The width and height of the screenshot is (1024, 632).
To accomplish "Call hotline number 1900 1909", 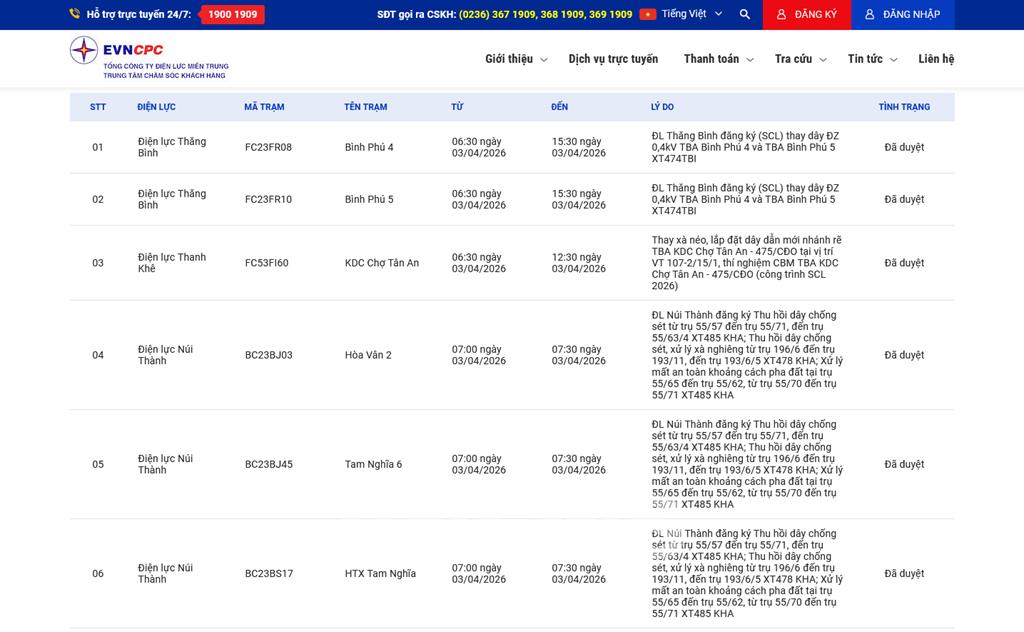I will (x=232, y=15).
